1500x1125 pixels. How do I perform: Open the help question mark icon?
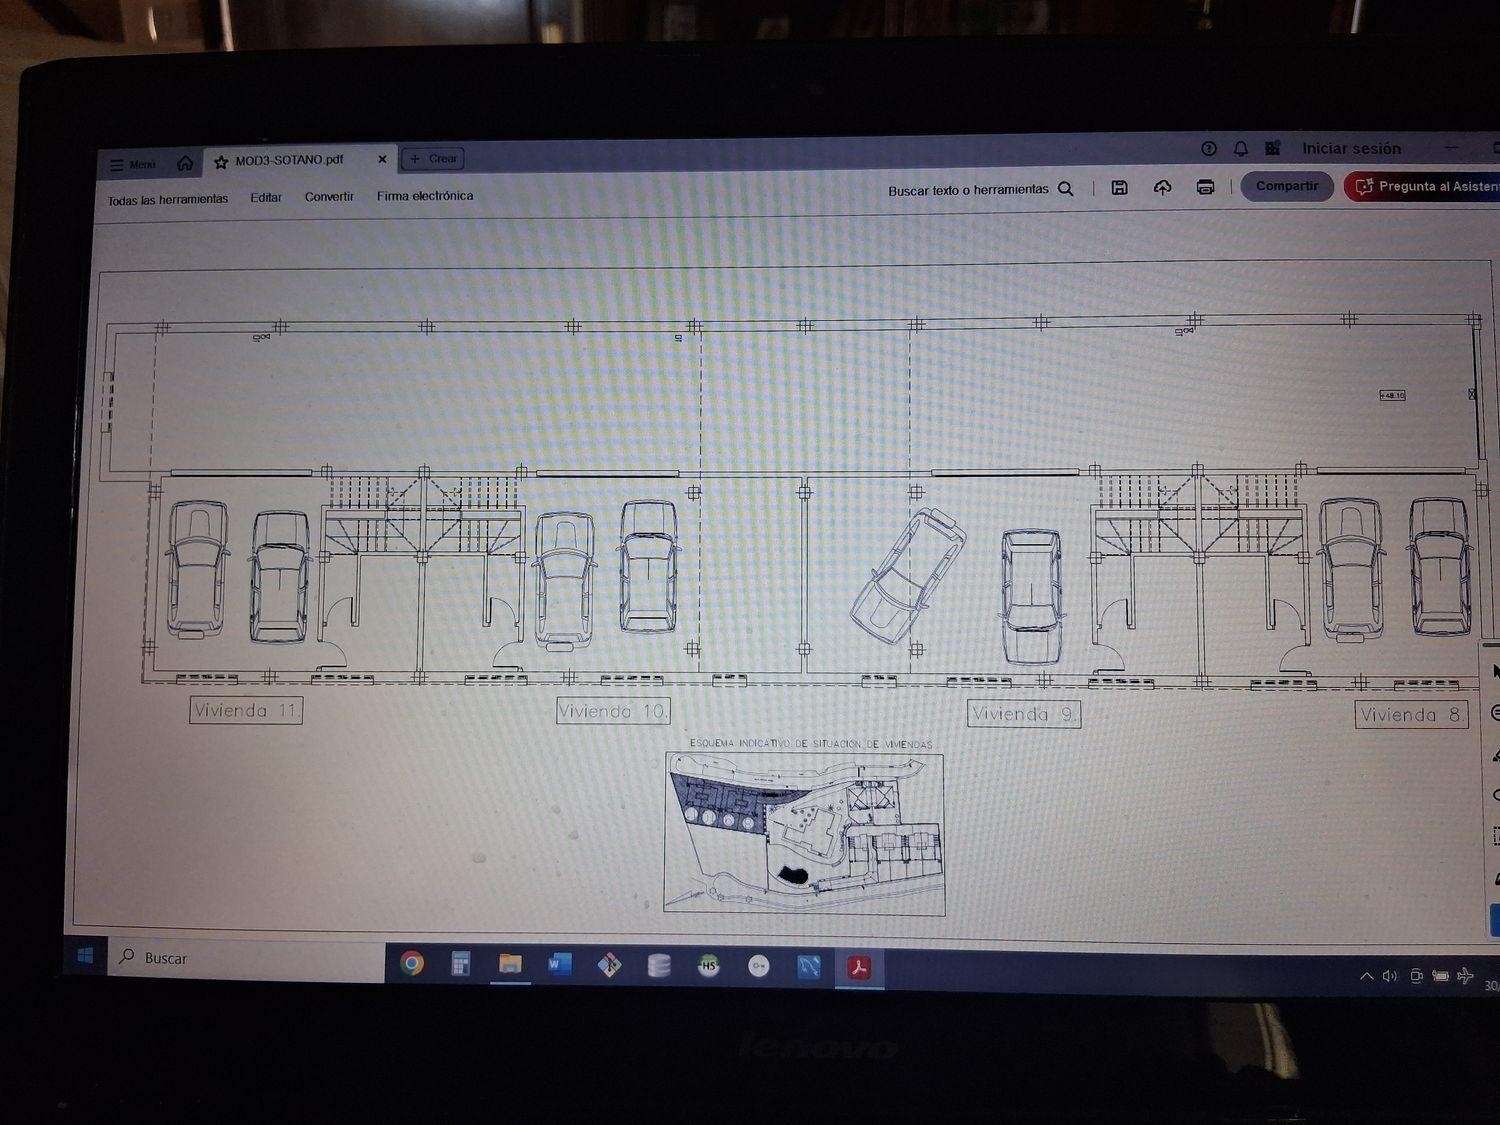[x=1209, y=149]
